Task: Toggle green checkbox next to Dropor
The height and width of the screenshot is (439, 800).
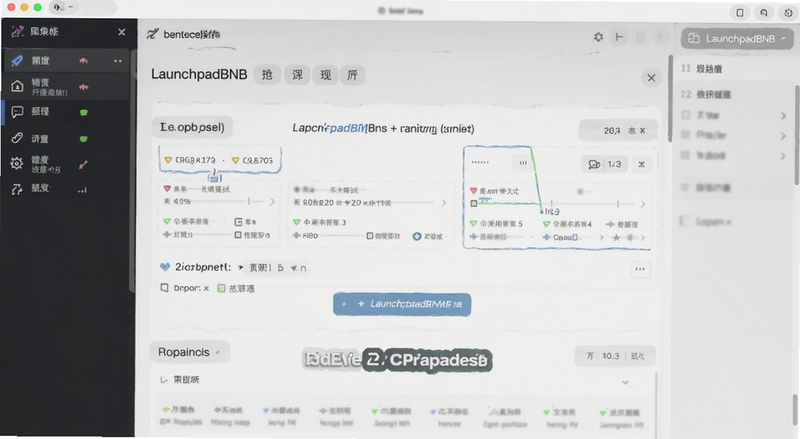Action: (221, 288)
